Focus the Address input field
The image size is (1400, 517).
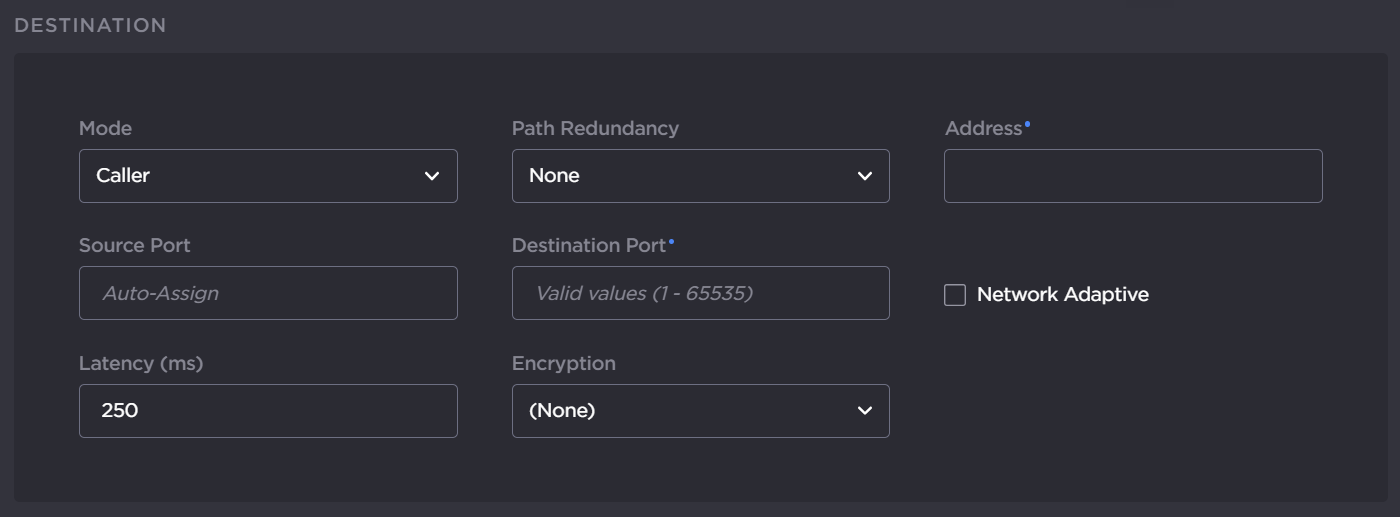click(x=1133, y=176)
